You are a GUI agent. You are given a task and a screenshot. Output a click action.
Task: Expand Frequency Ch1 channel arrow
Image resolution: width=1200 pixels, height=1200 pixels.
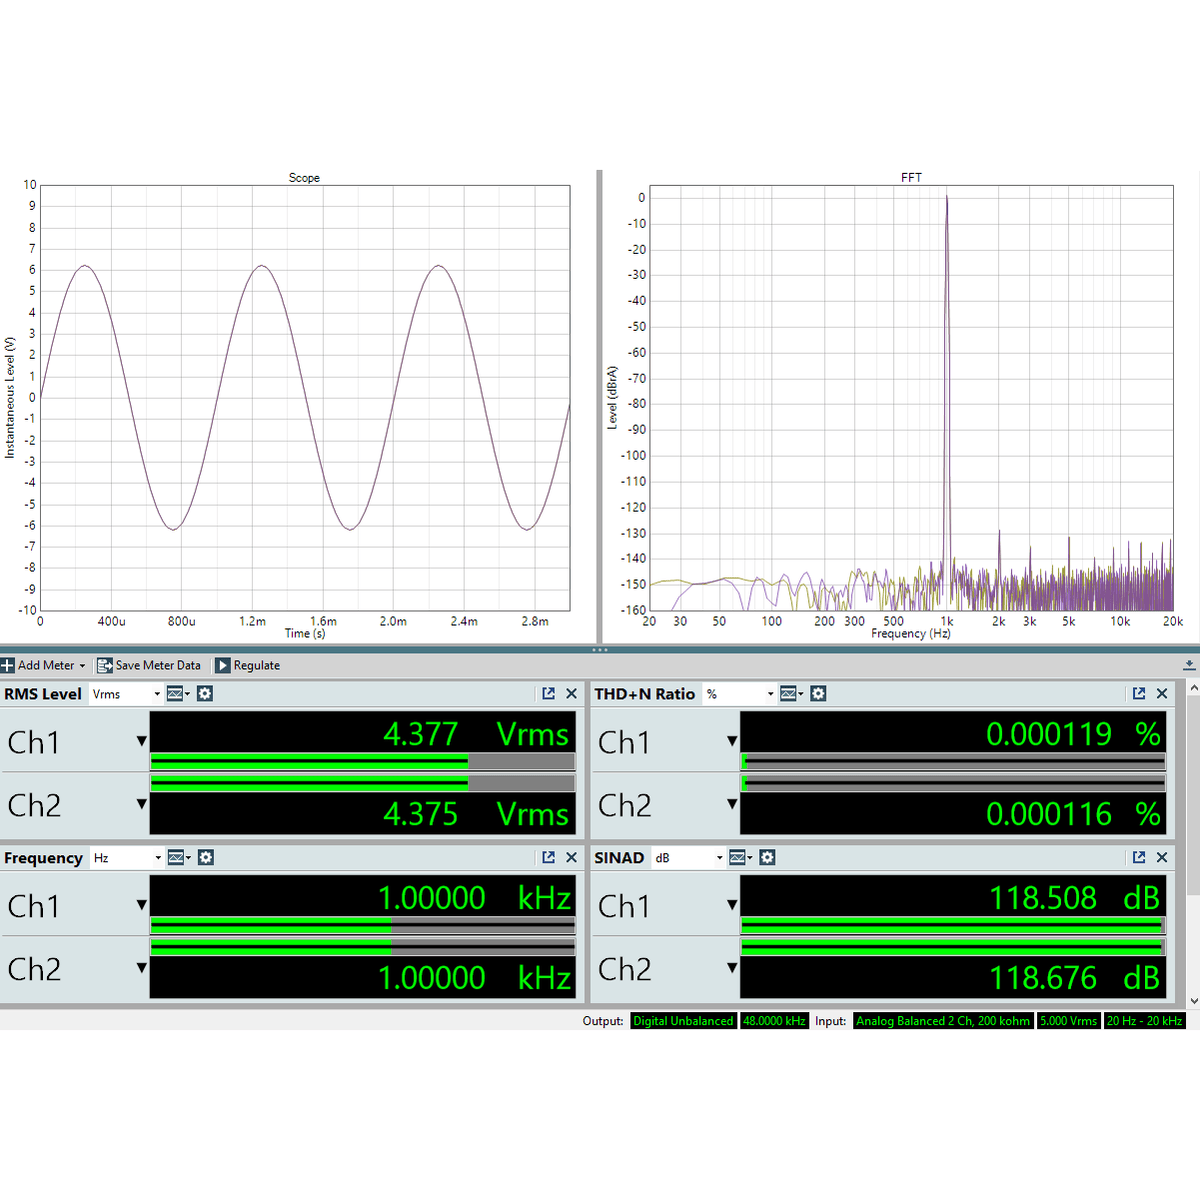point(142,905)
